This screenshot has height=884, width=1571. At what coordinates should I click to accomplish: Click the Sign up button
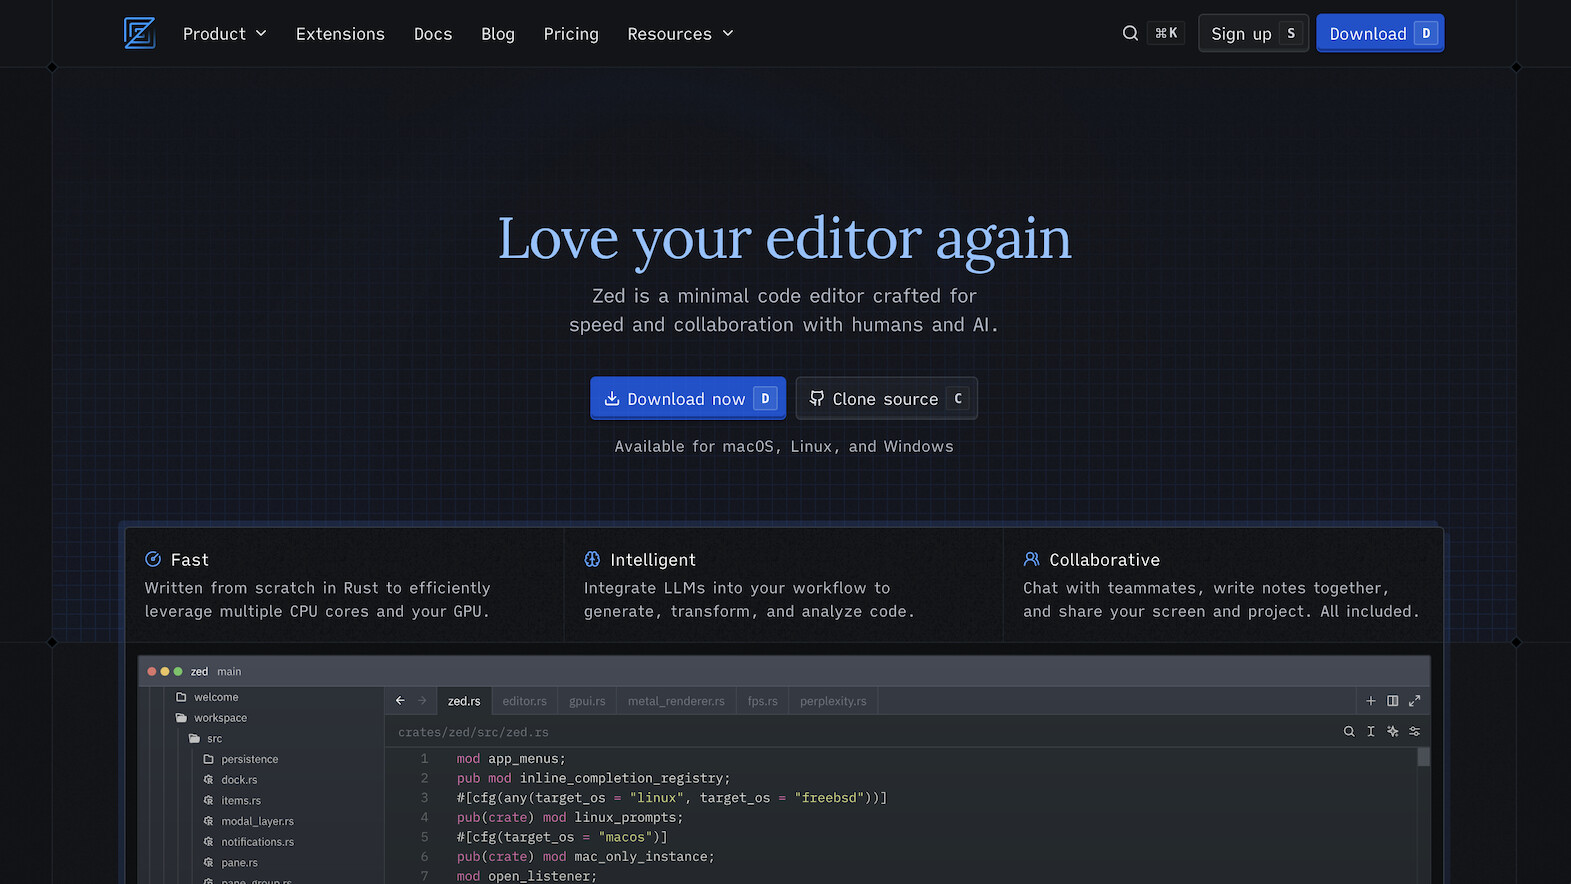click(x=1253, y=33)
